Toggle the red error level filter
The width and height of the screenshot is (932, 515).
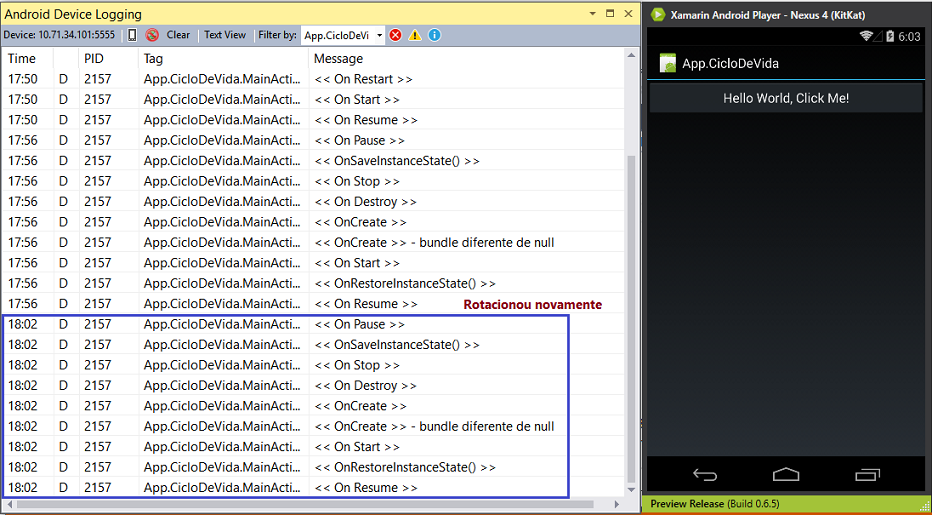(395, 35)
